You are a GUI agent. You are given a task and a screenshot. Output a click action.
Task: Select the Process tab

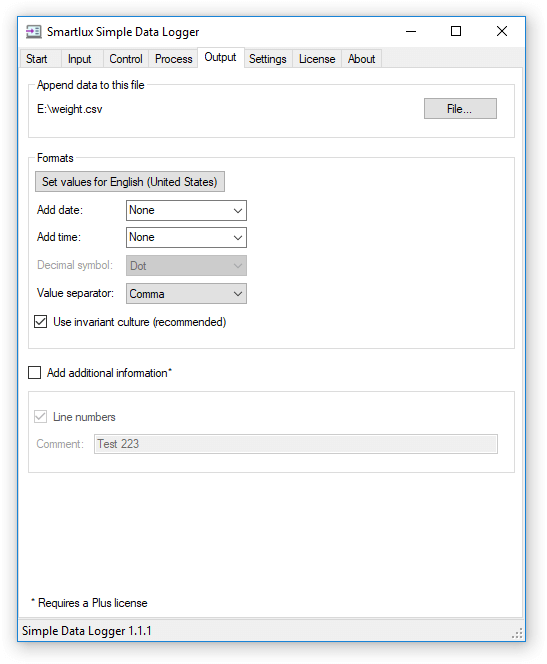click(x=174, y=59)
